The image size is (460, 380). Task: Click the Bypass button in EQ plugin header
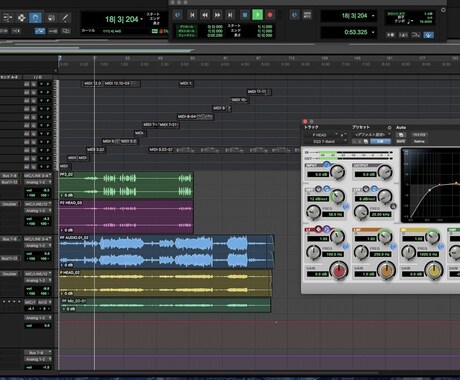tap(419, 135)
